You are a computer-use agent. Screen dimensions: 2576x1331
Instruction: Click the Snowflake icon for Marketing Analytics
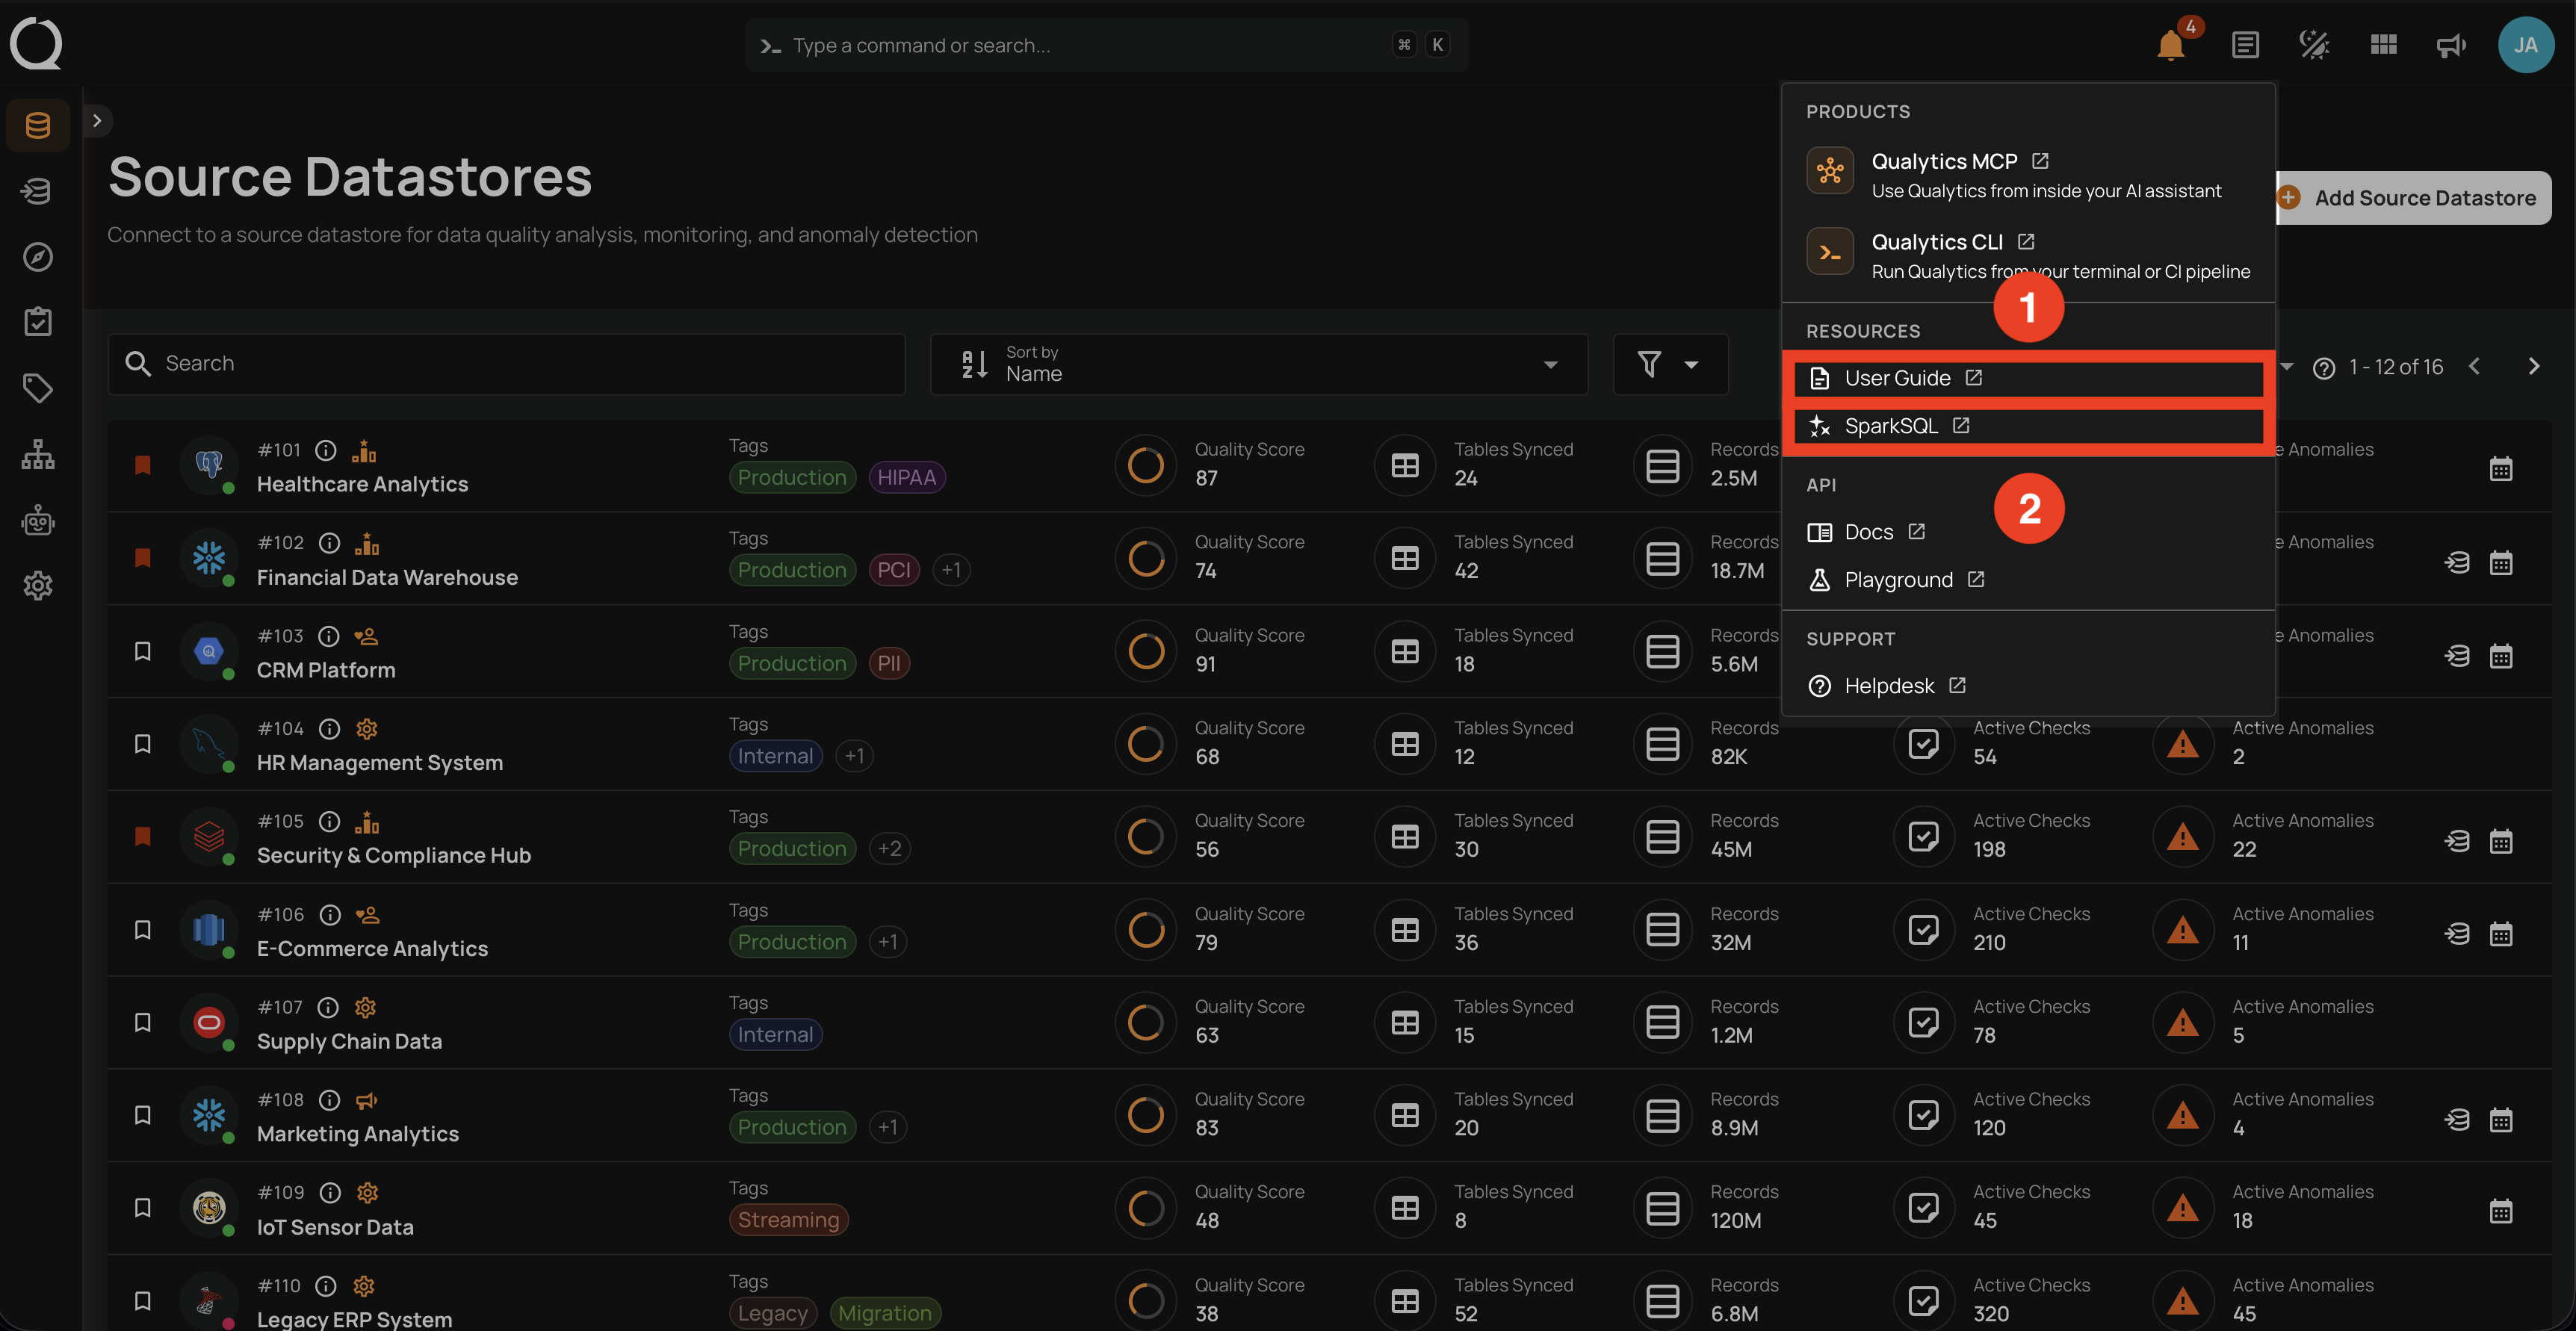[209, 1115]
